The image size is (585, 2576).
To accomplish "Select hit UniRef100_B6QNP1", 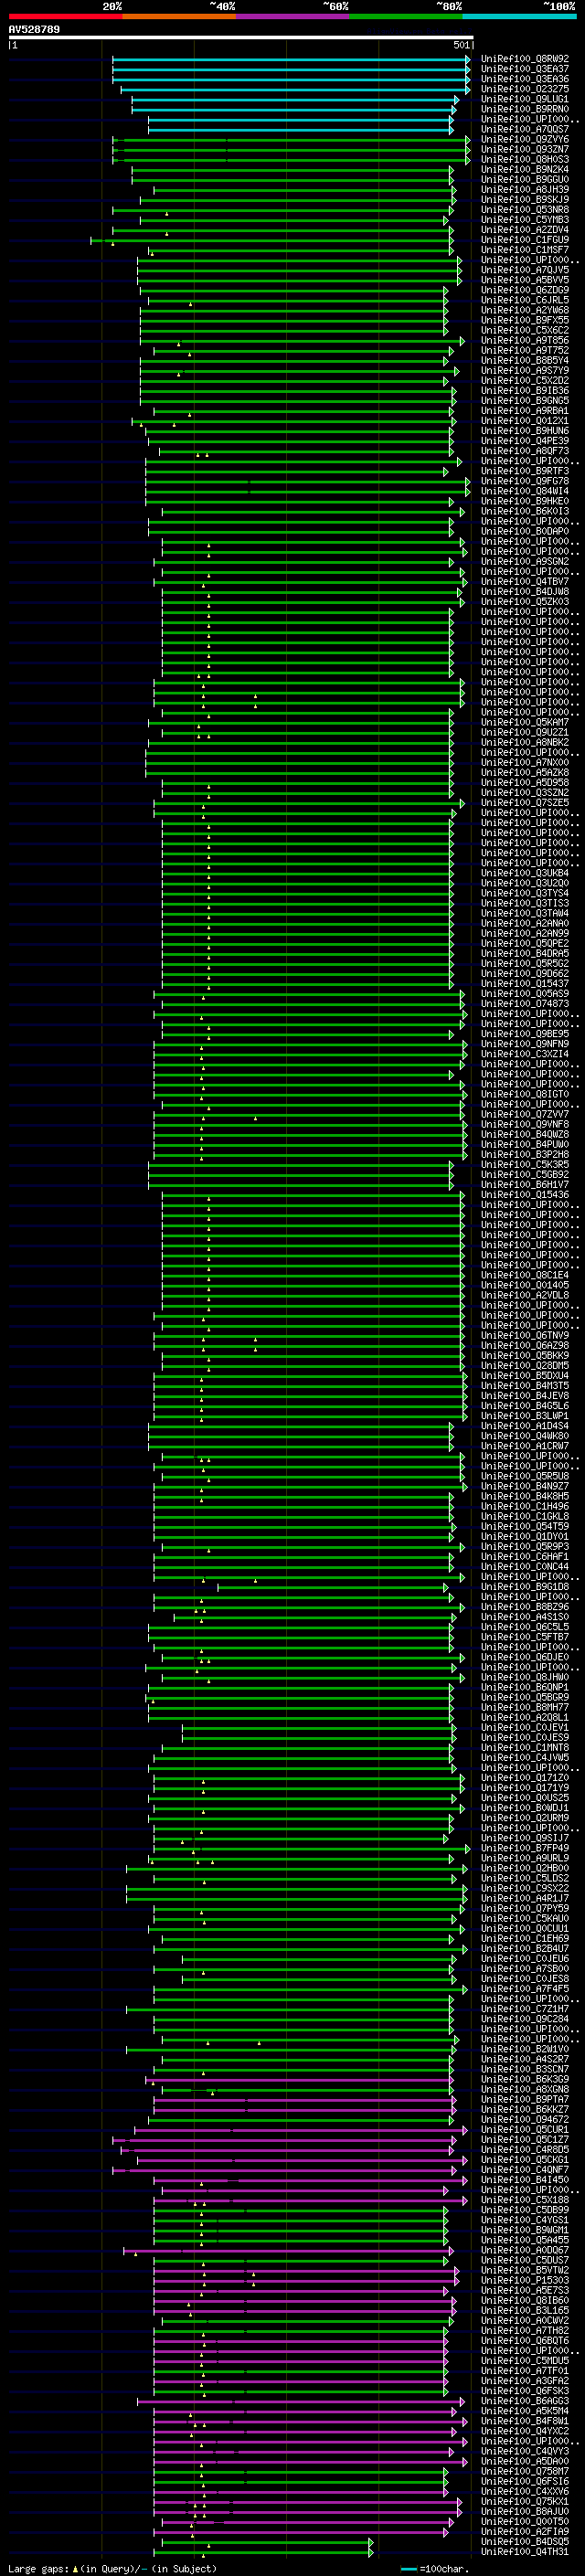I will [525, 1687].
